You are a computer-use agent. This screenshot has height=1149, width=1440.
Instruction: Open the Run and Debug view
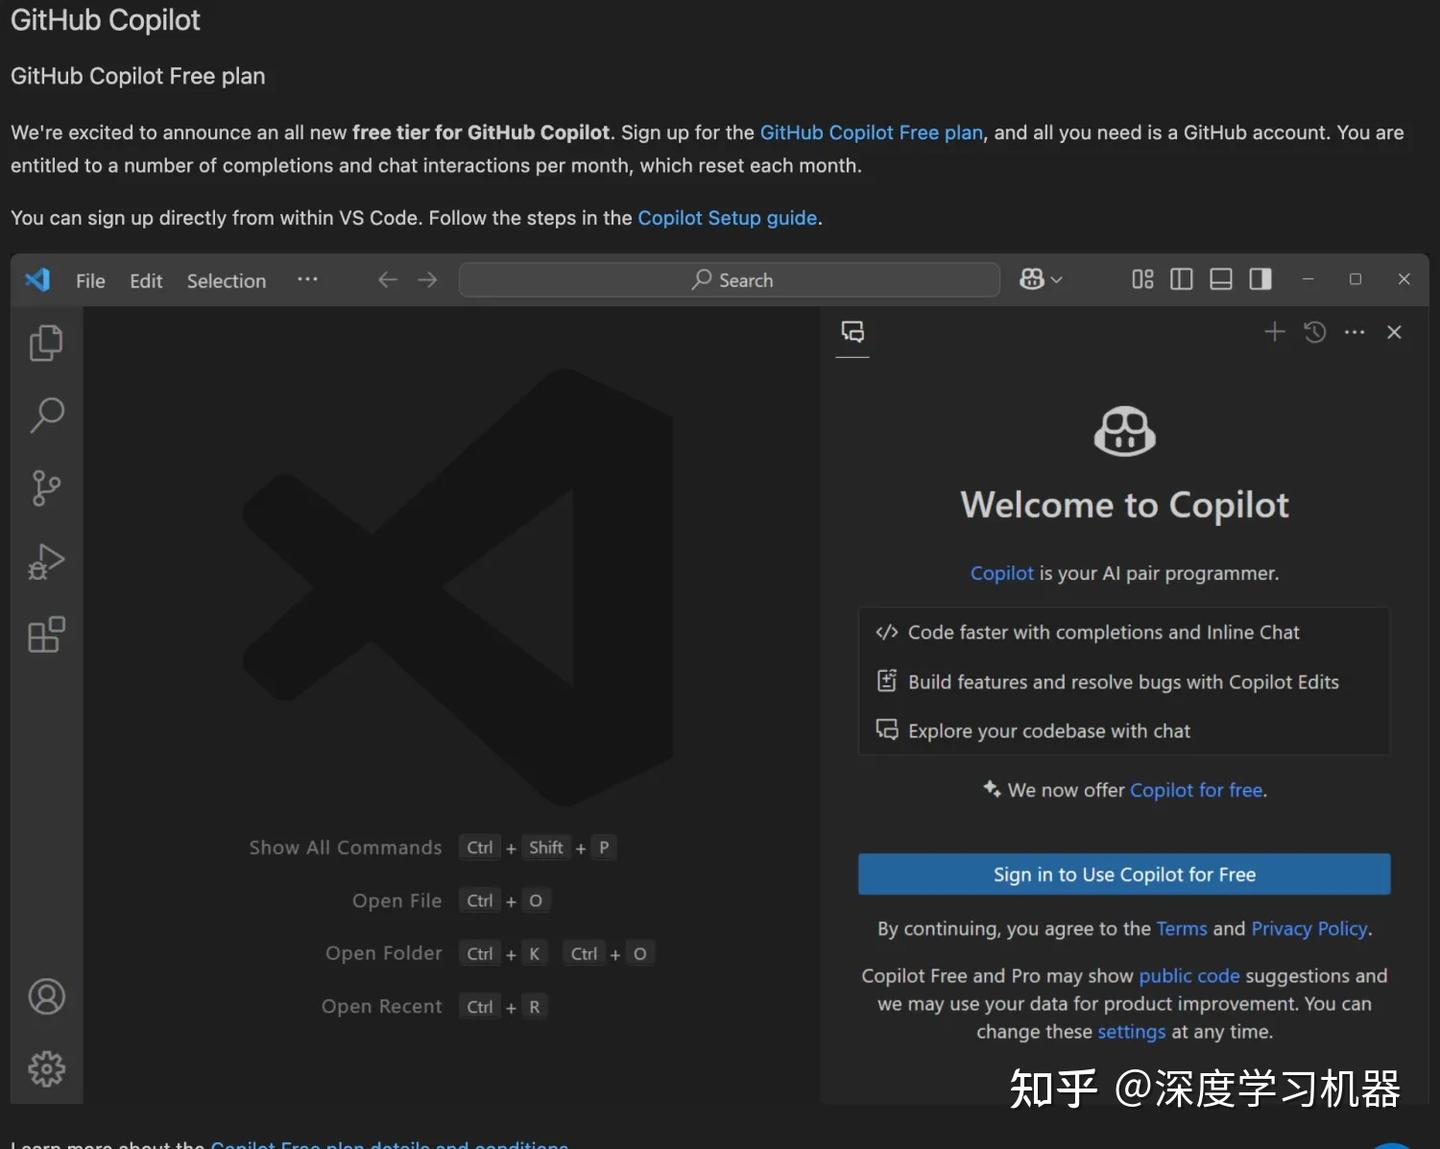coord(46,561)
